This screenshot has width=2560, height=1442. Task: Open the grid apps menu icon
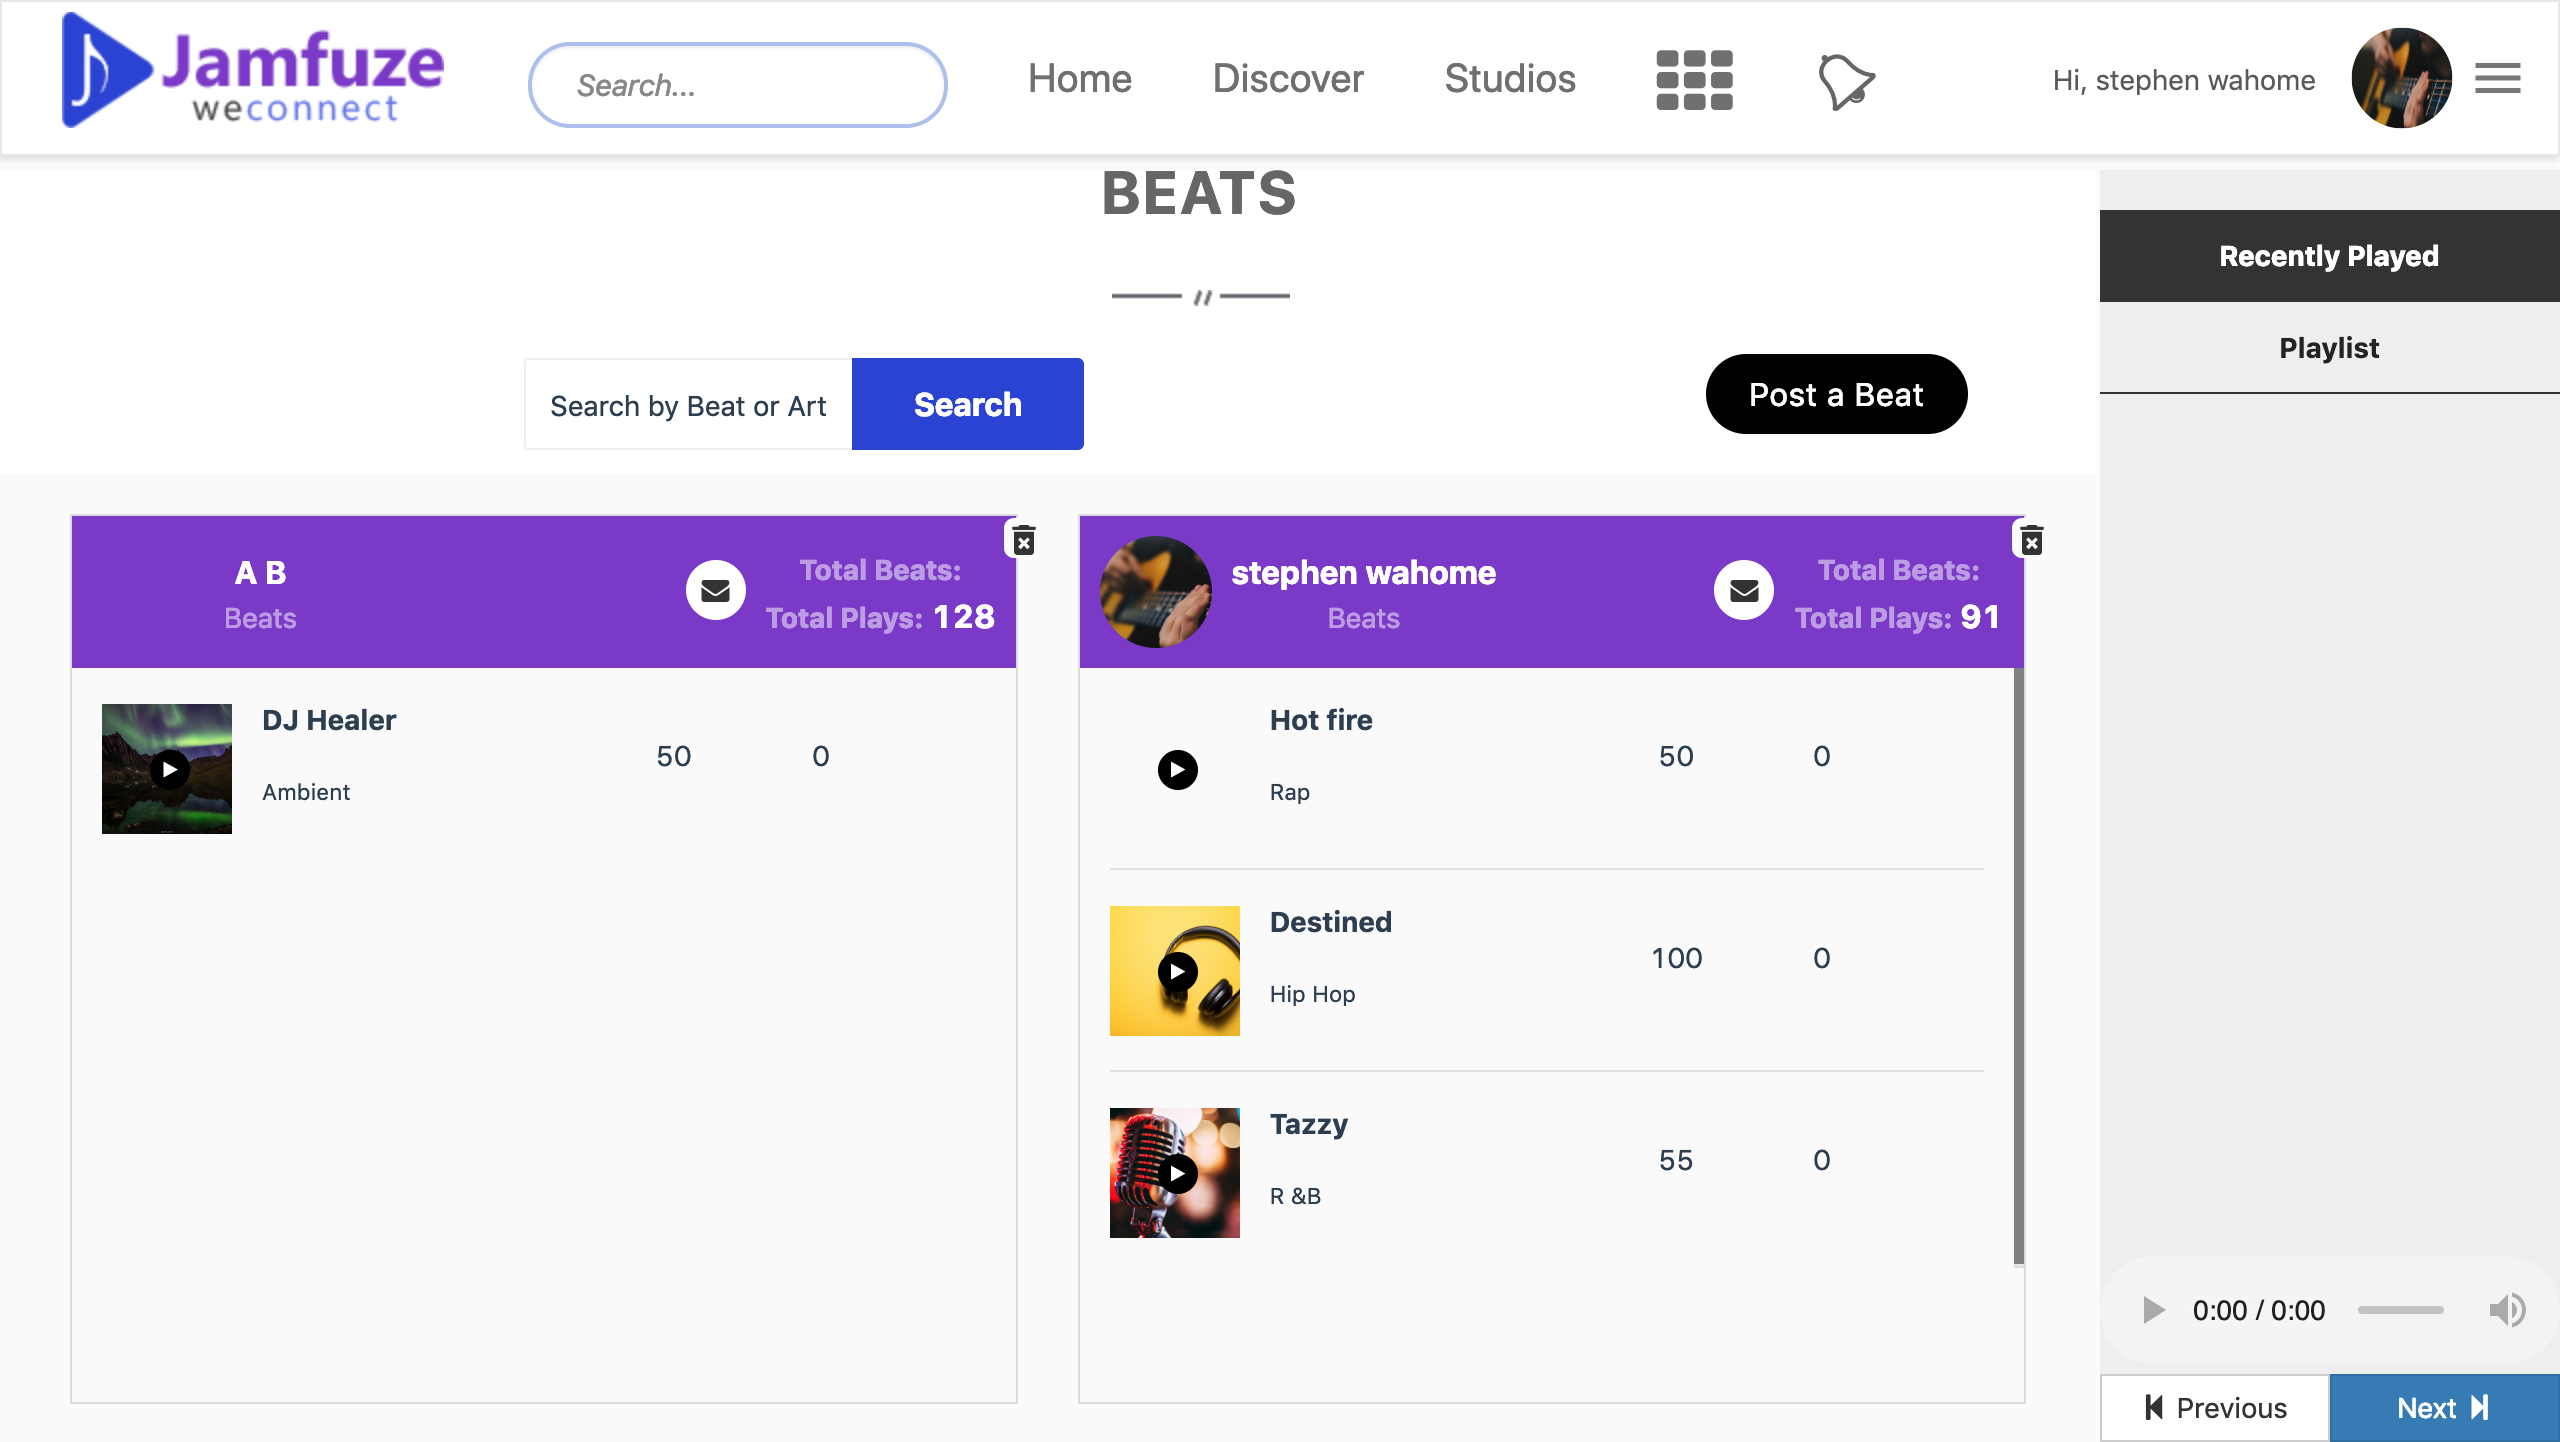pos(1694,80)
